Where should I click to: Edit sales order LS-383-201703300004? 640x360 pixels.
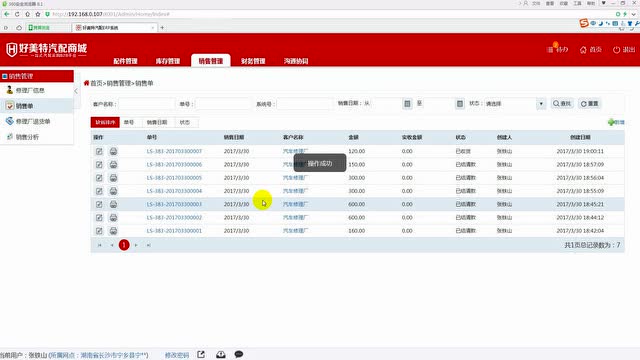point(99,191)
